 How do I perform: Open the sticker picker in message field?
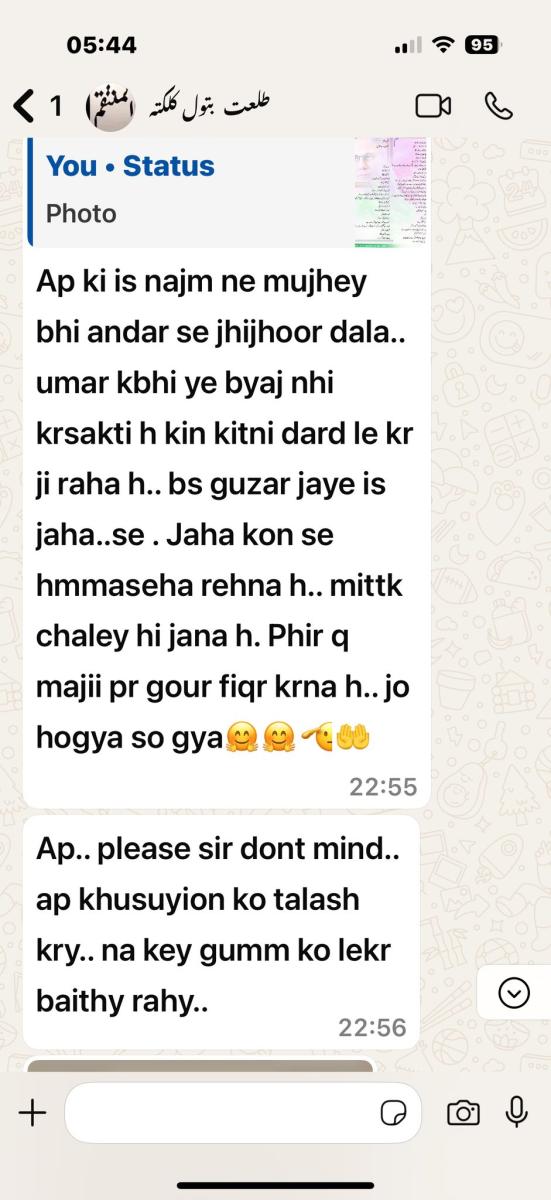(393, 1113)
